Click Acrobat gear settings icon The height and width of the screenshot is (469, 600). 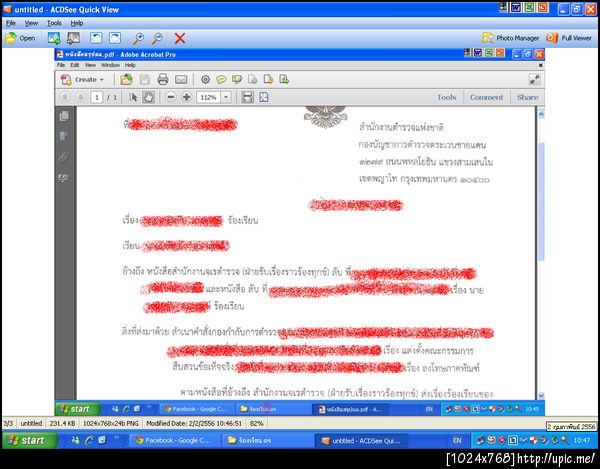(205, 80)
